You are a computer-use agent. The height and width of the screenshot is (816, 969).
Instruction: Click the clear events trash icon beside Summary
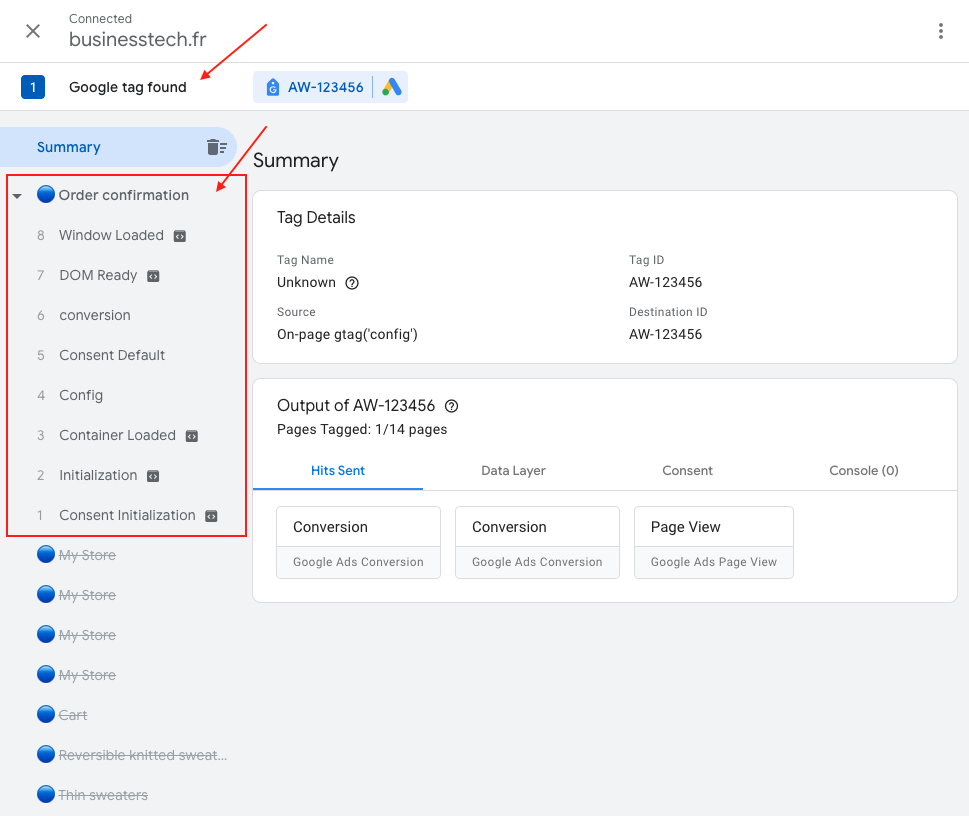tap(217, 147)
